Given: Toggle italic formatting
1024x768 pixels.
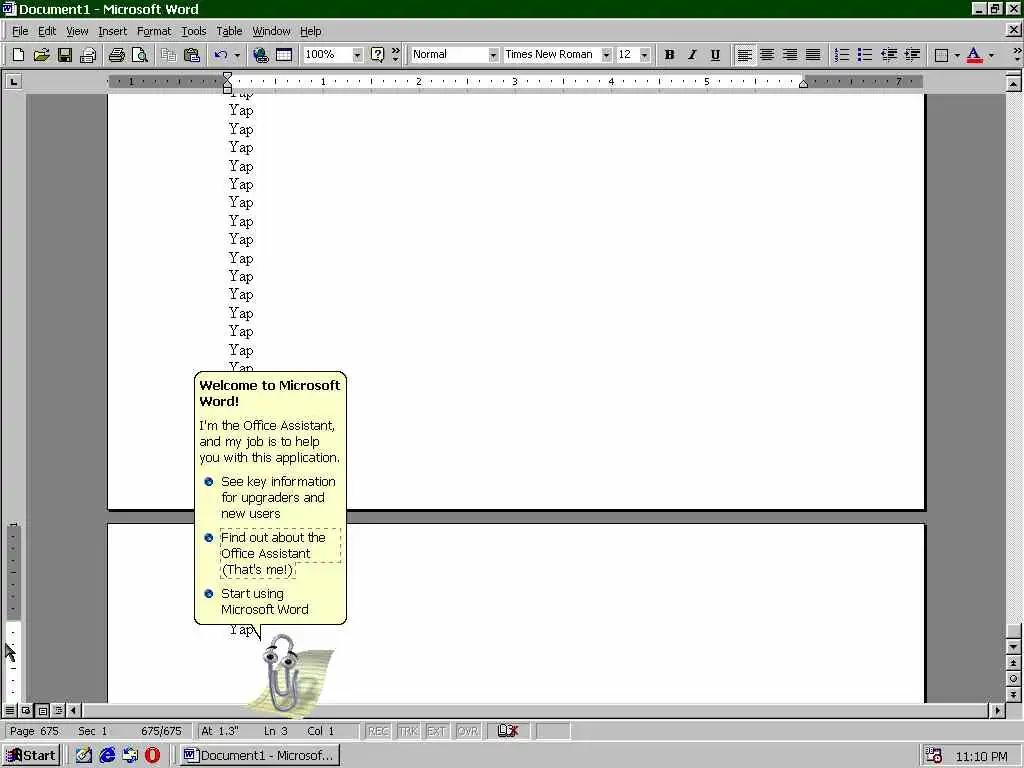Looking at the screenshot, I should 692,55.
